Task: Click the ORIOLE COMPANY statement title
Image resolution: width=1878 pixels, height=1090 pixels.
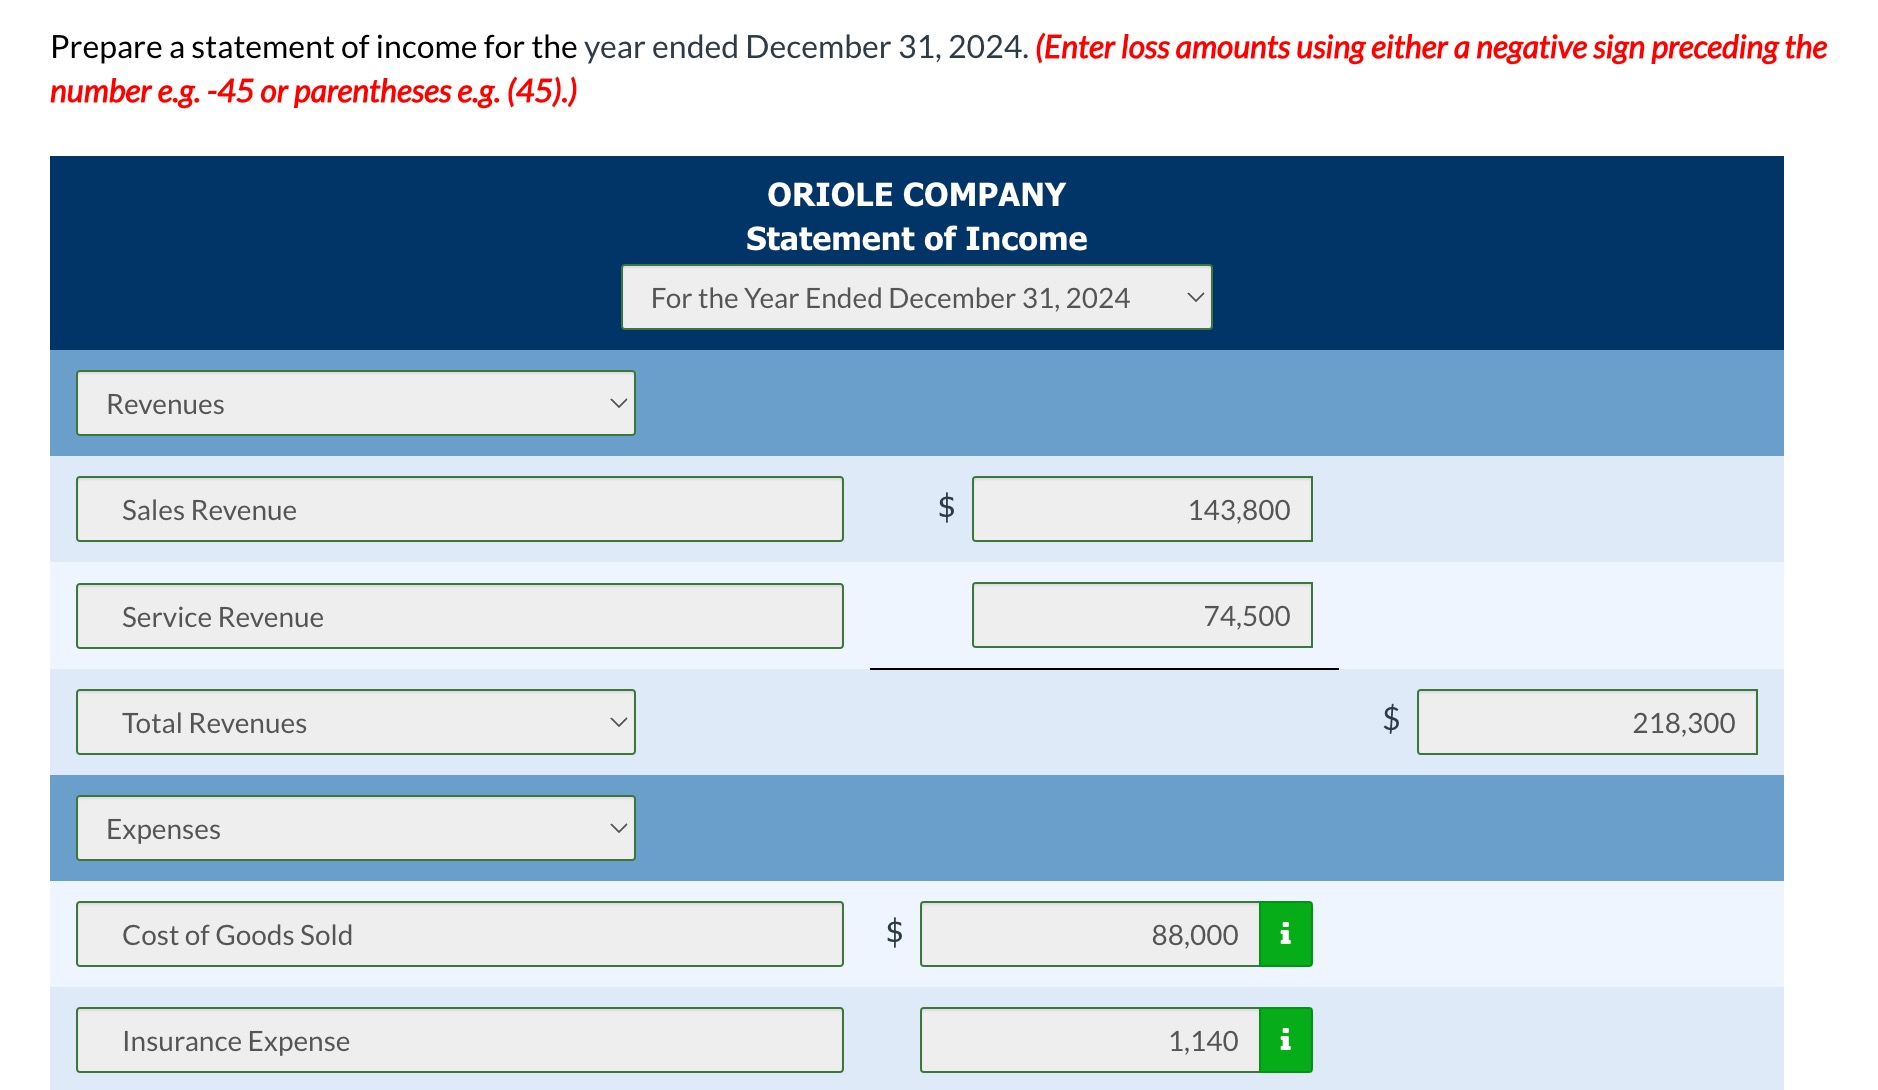Action: point(915,193)
